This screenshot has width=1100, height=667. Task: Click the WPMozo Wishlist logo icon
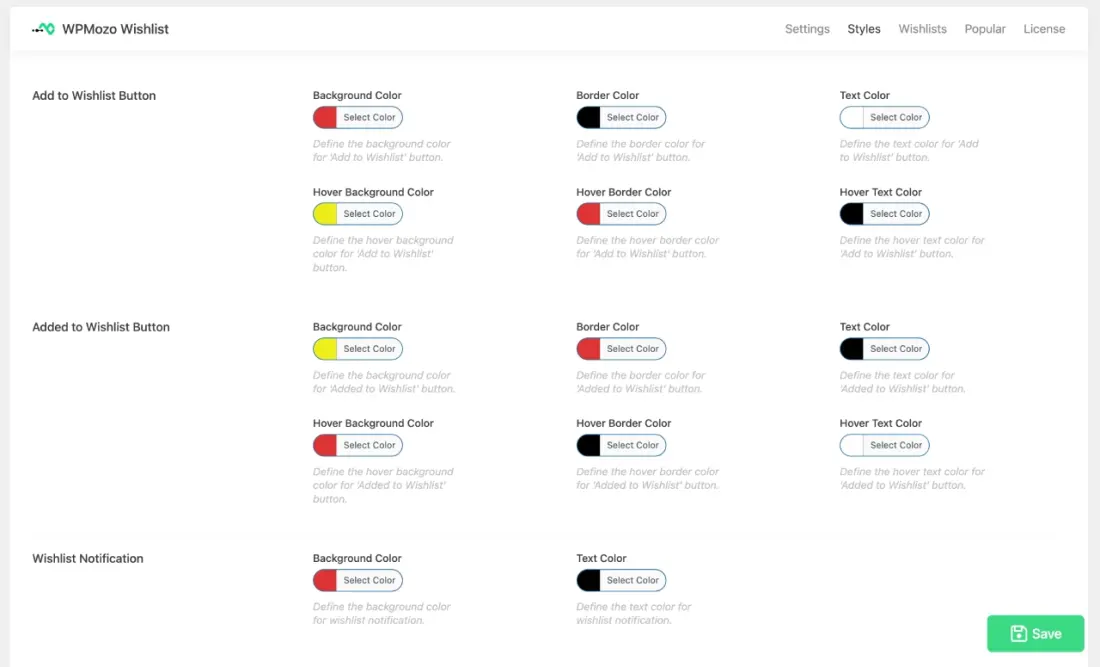click(x=43, y=29)
